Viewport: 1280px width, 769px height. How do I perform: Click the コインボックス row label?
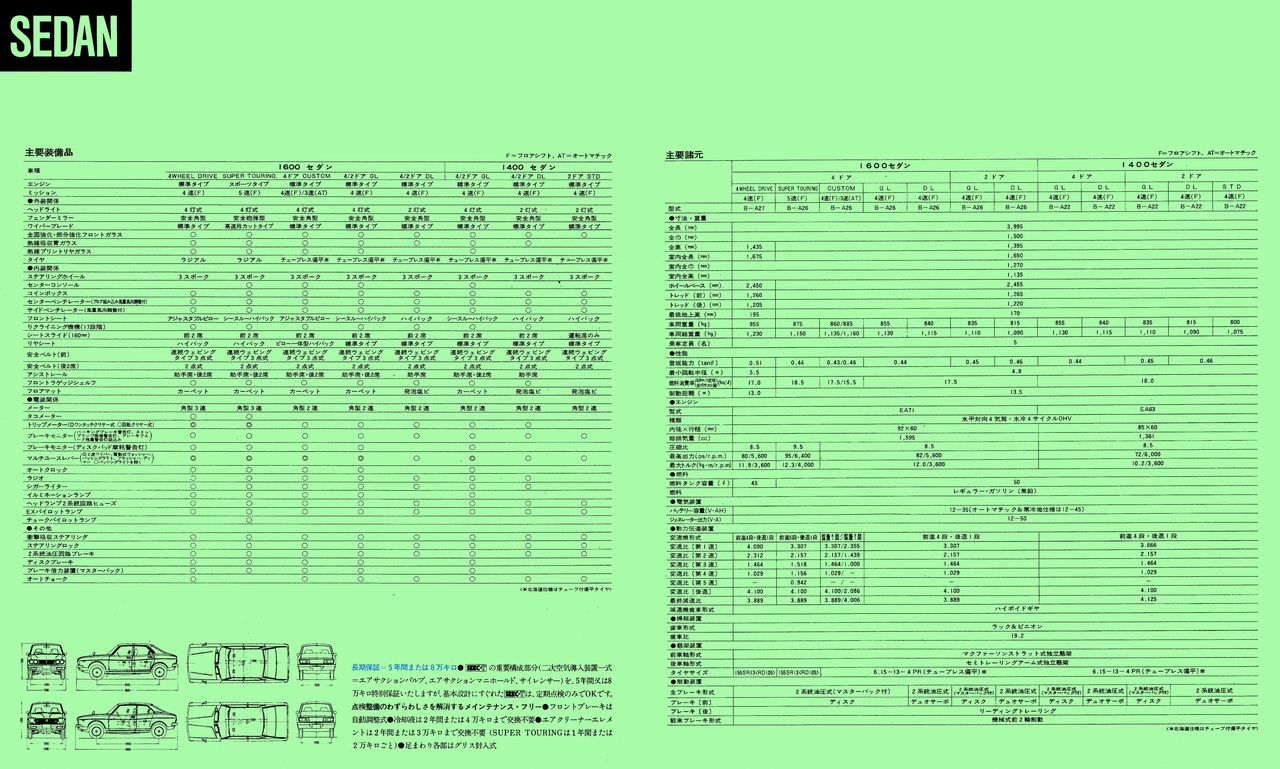46,292
